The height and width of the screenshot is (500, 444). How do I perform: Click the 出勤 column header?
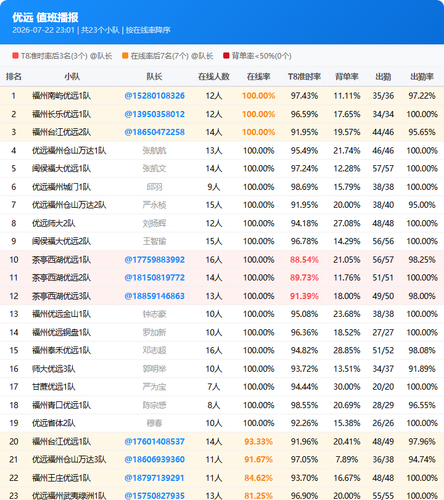coord(383,77)
